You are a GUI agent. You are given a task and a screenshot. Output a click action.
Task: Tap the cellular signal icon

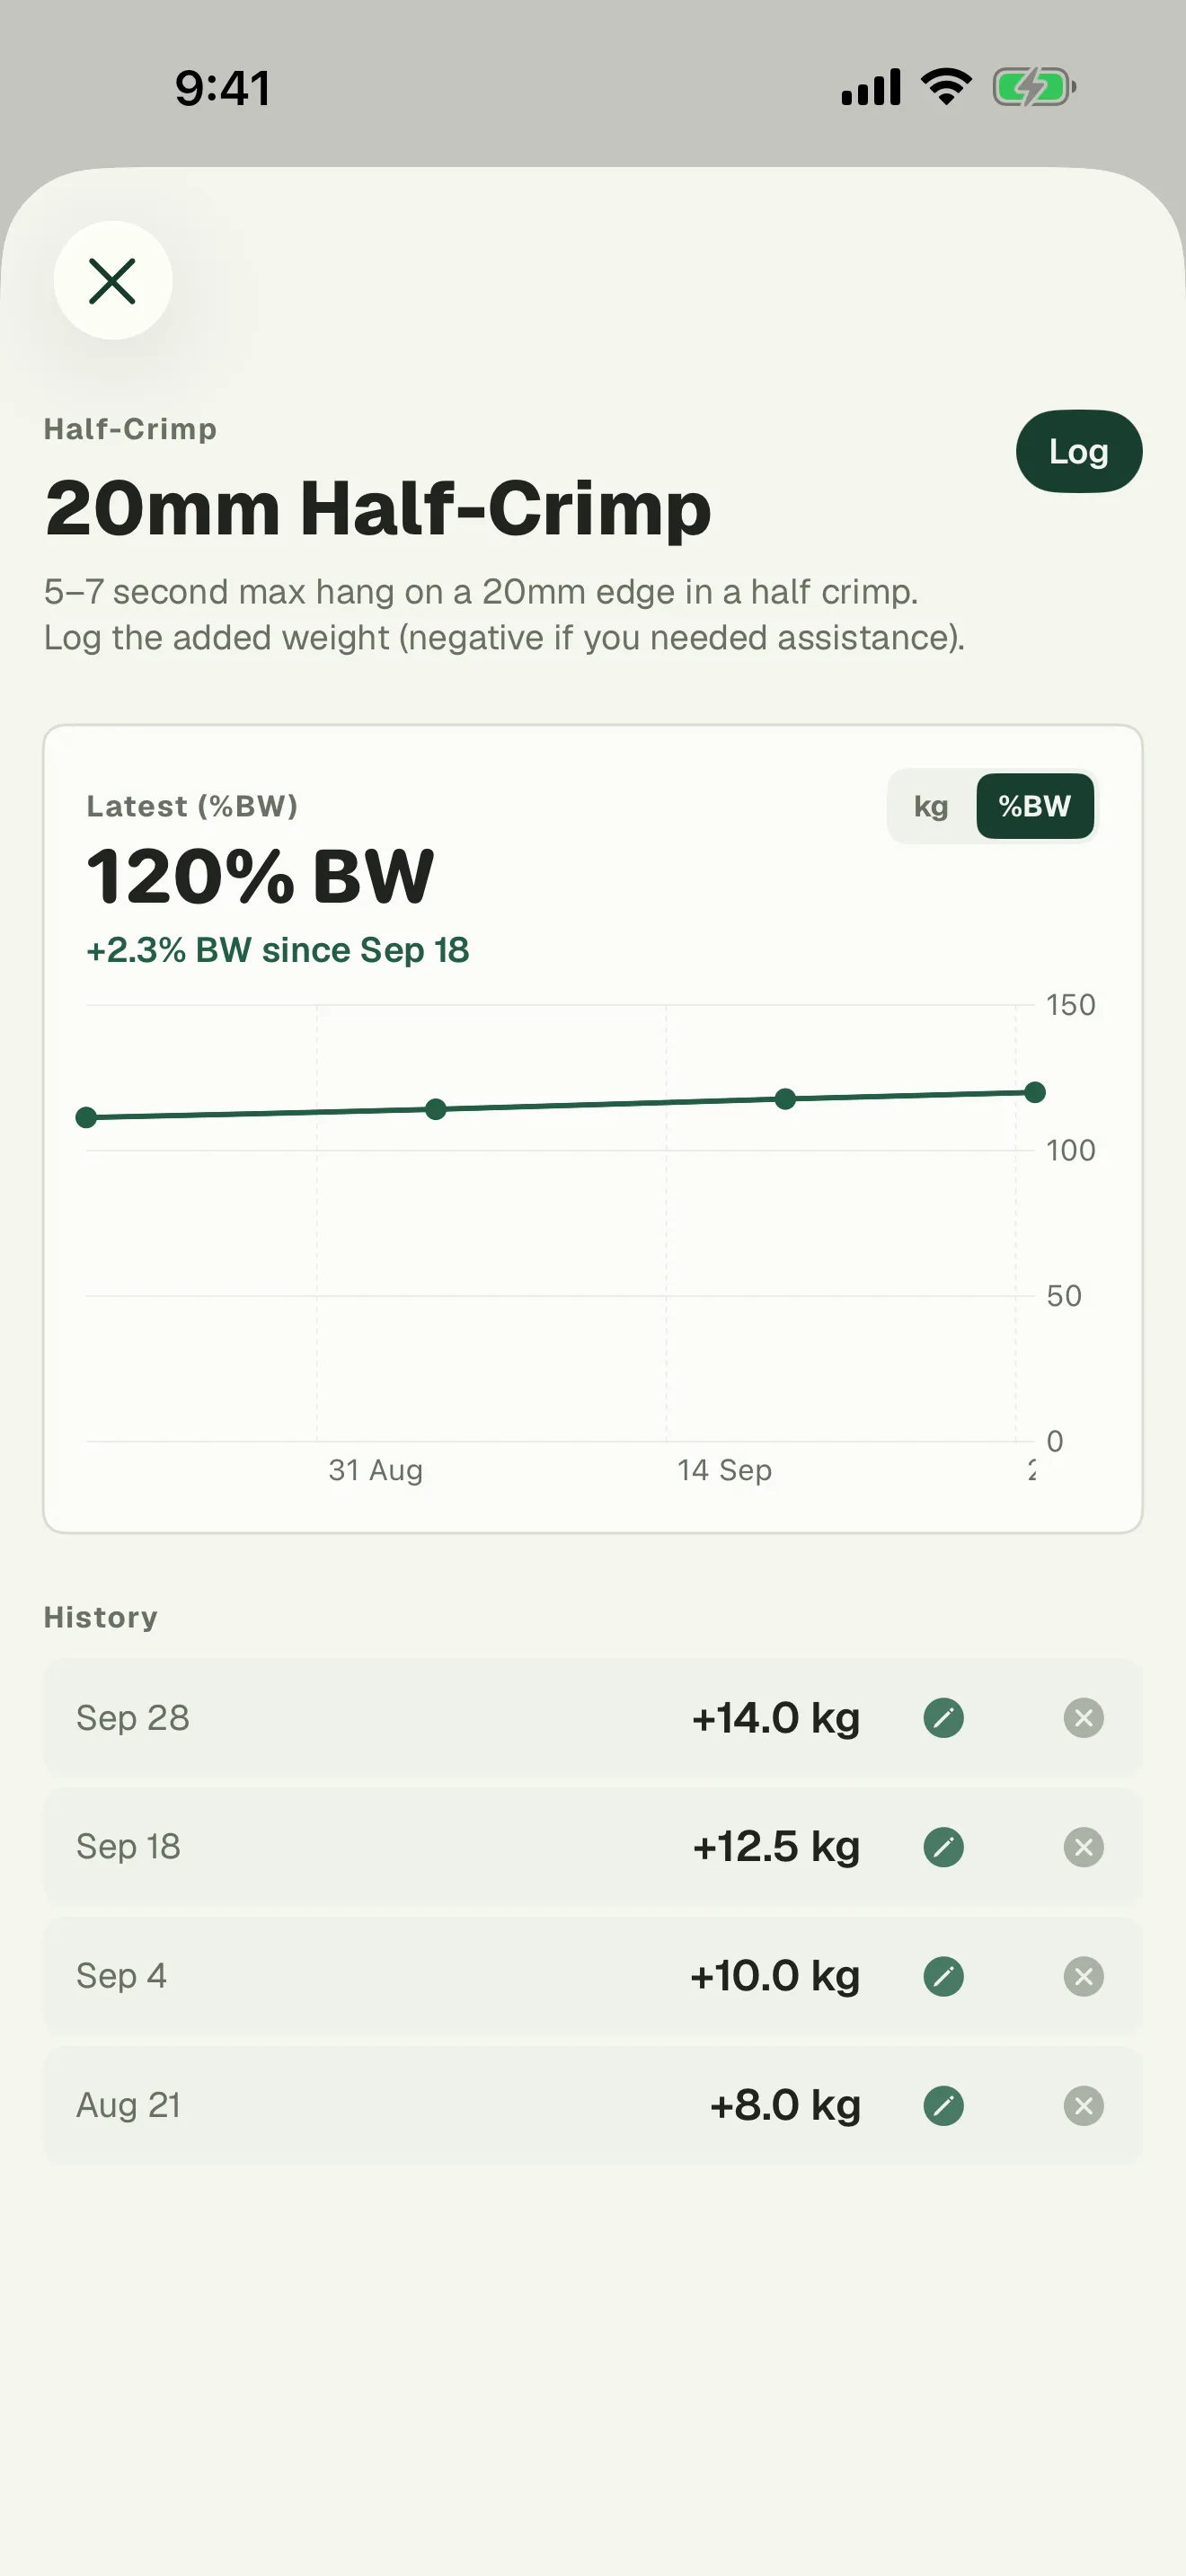pos(871,87)
